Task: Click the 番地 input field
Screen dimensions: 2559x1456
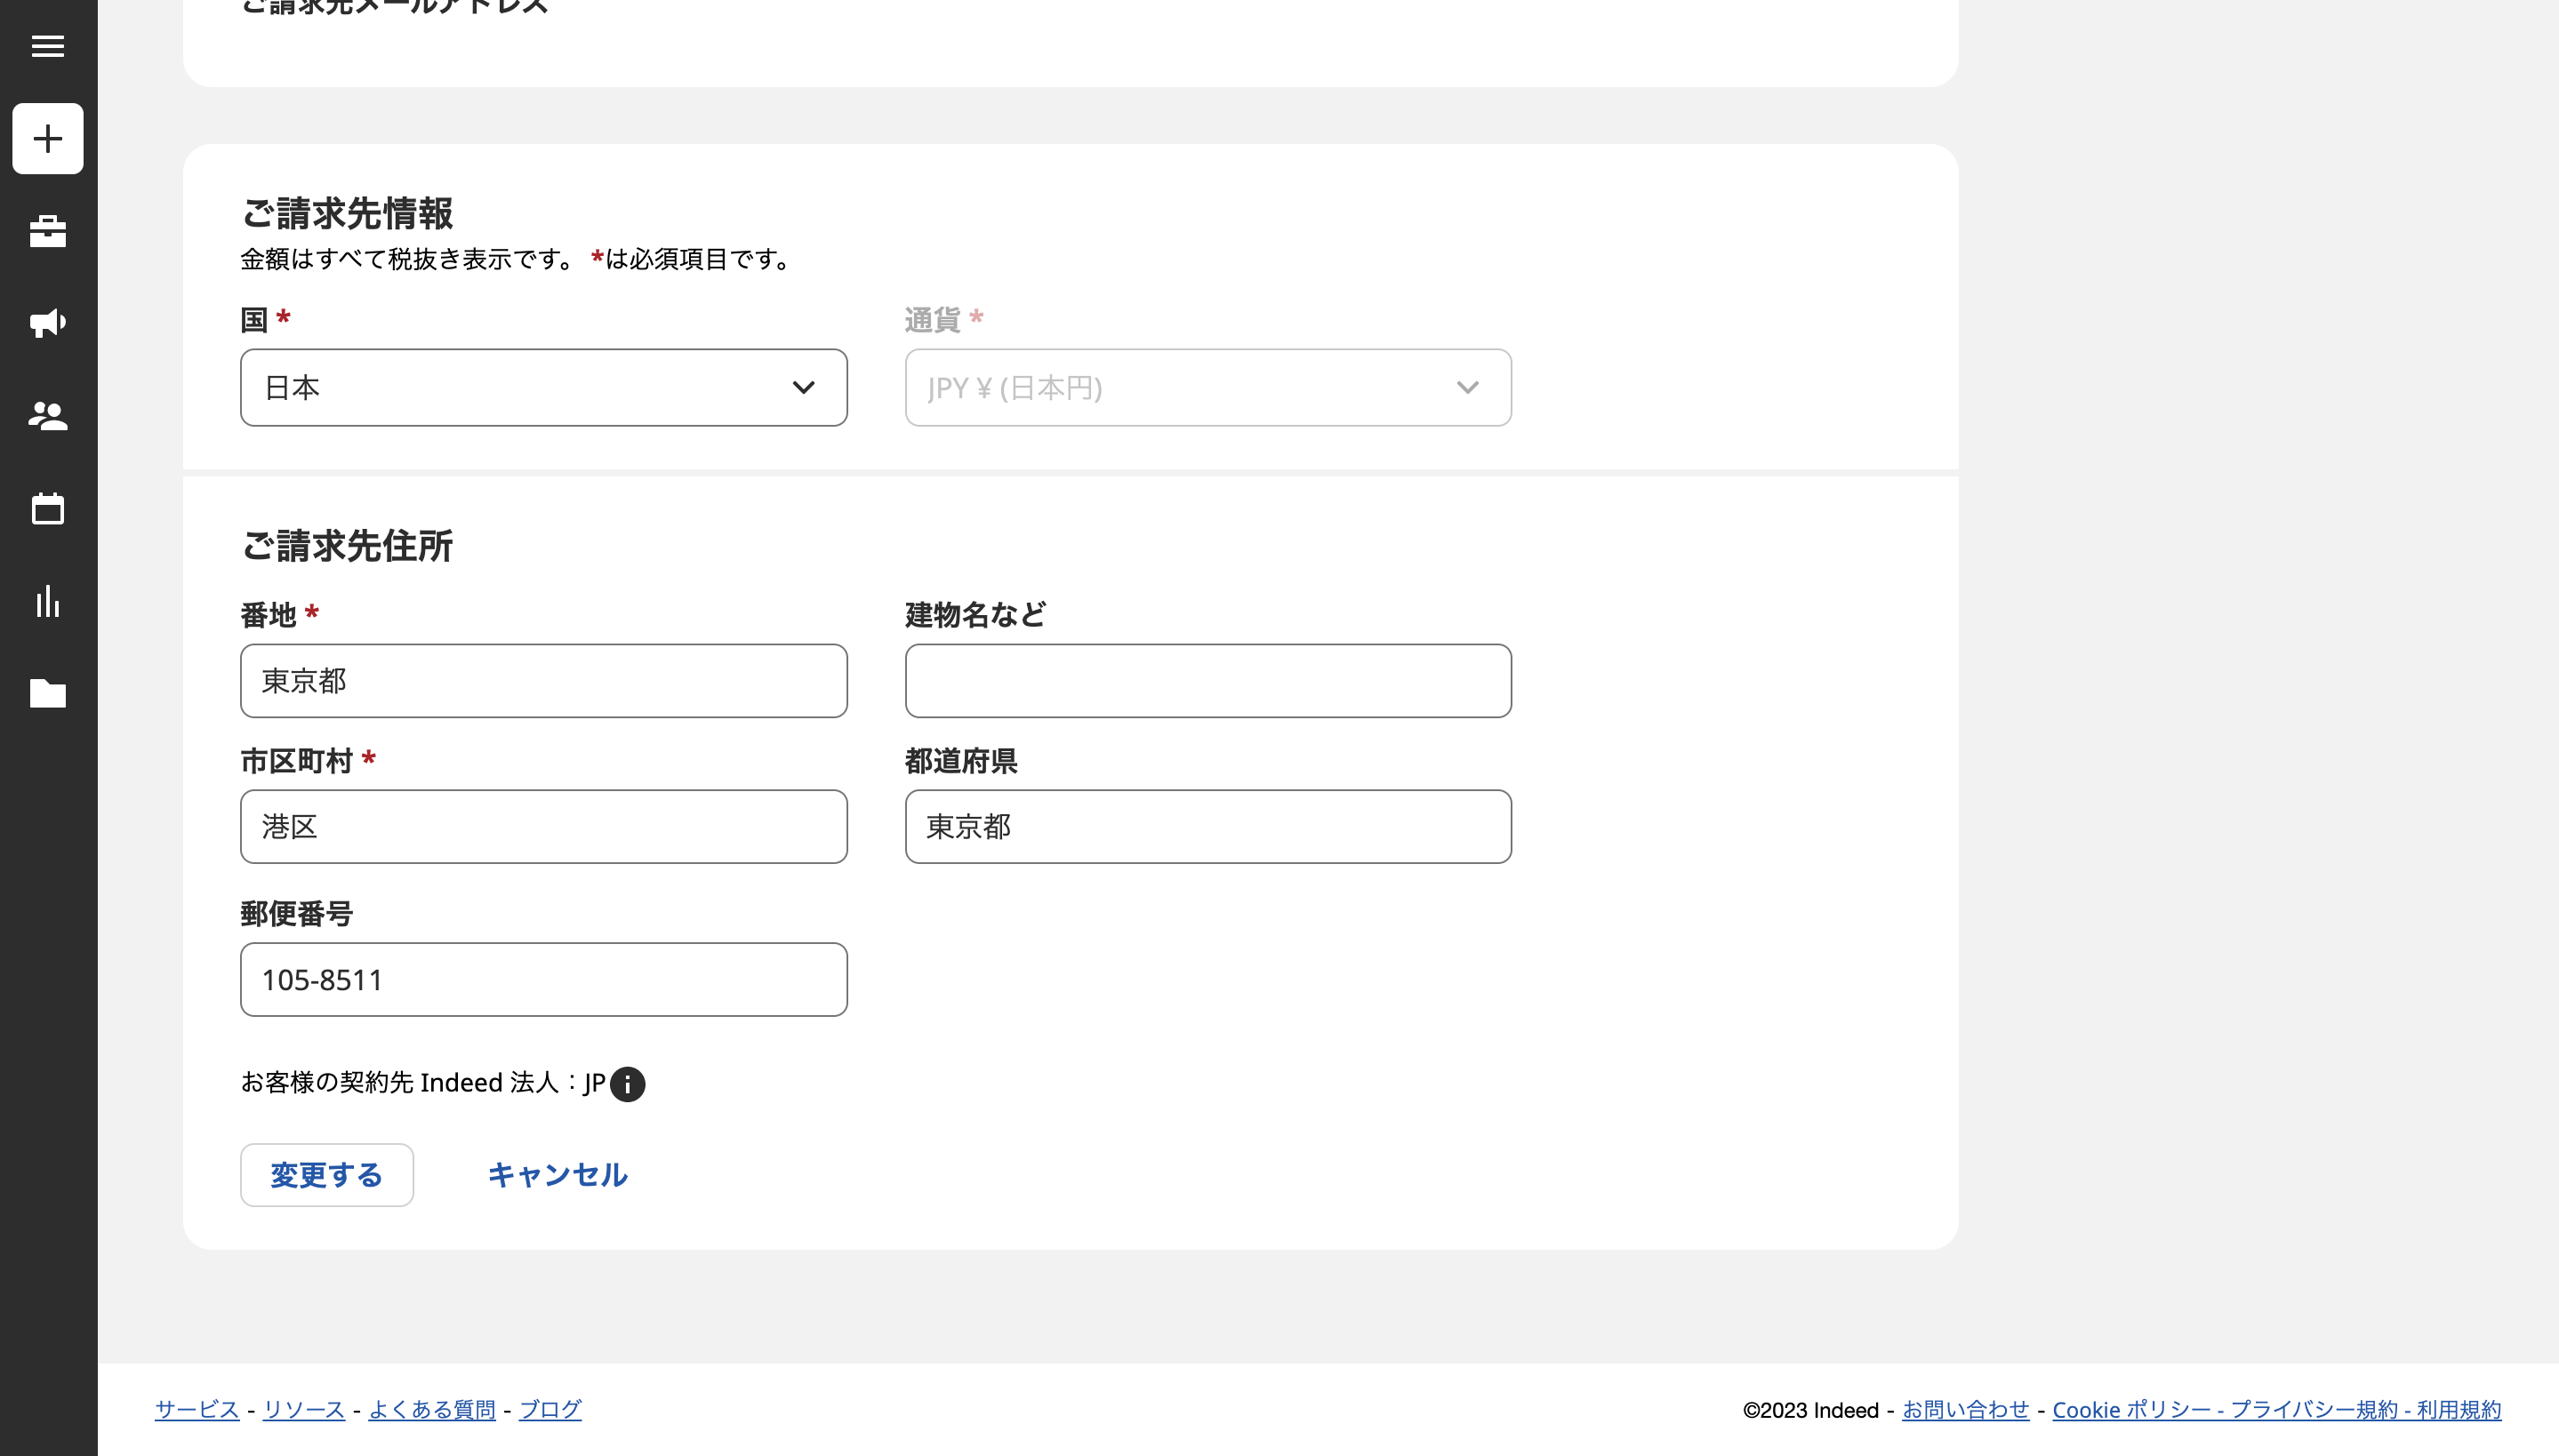Action: coord(543,681)
